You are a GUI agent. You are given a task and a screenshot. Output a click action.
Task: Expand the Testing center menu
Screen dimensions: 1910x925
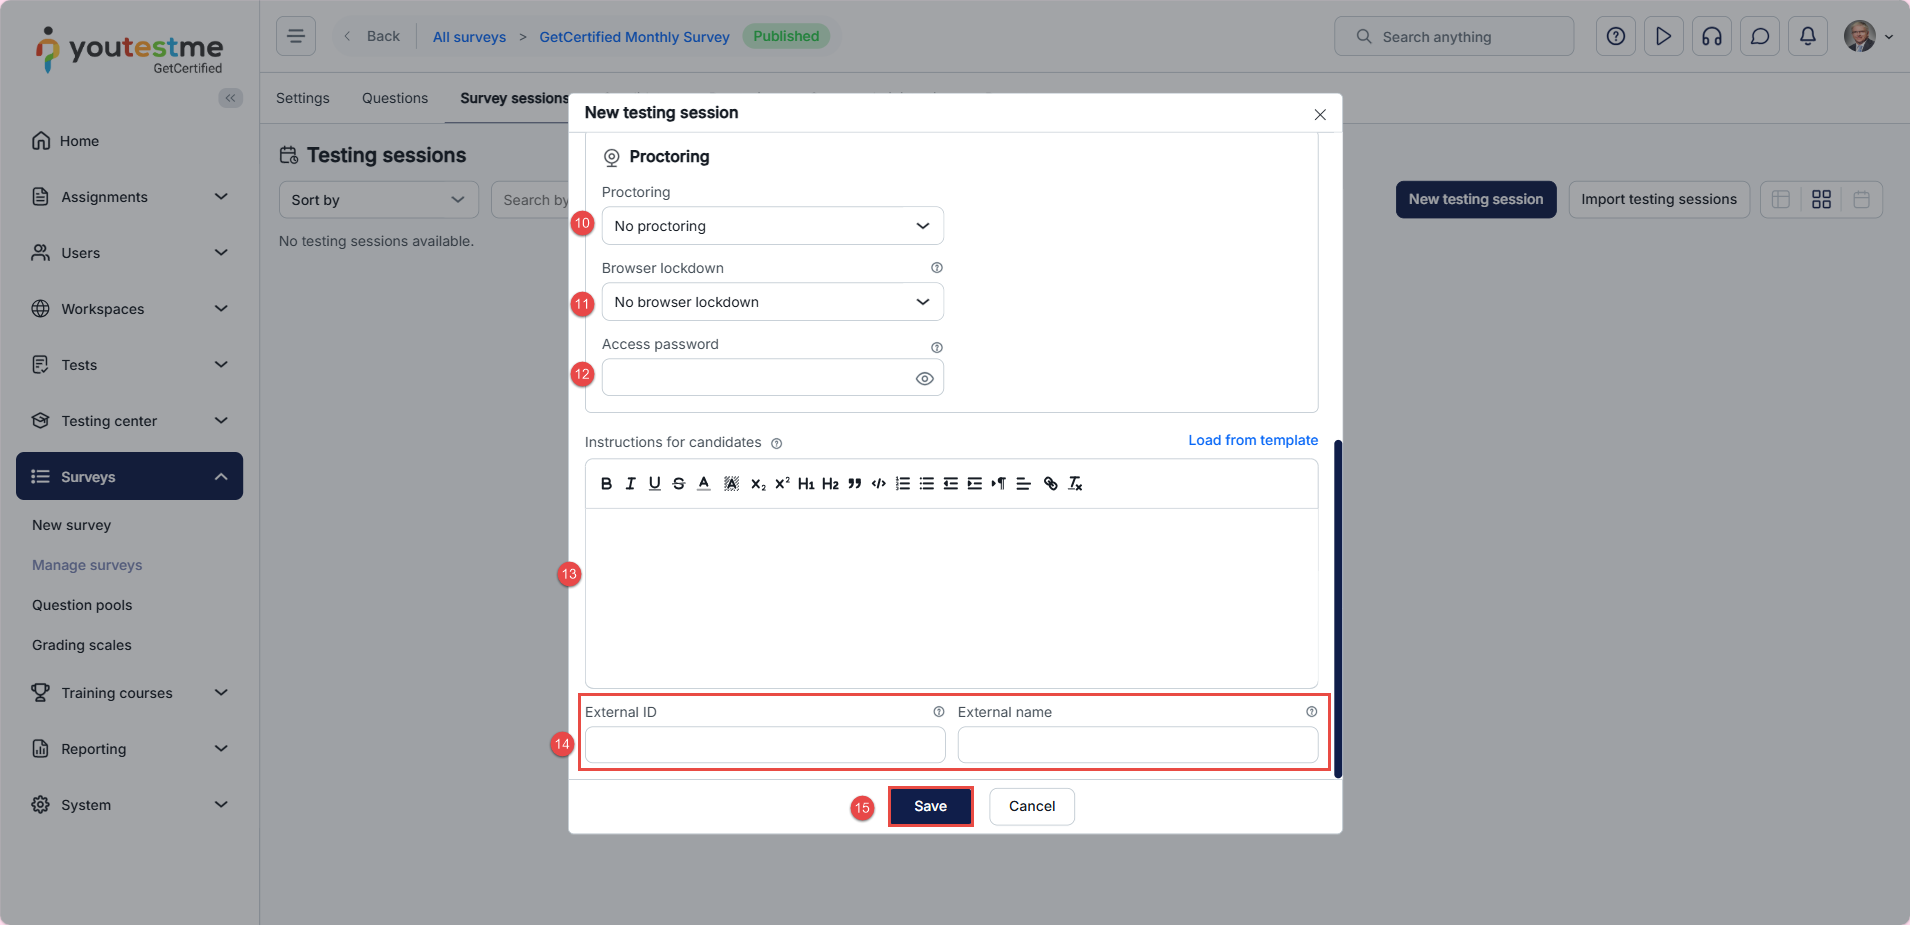coord(130,421)
